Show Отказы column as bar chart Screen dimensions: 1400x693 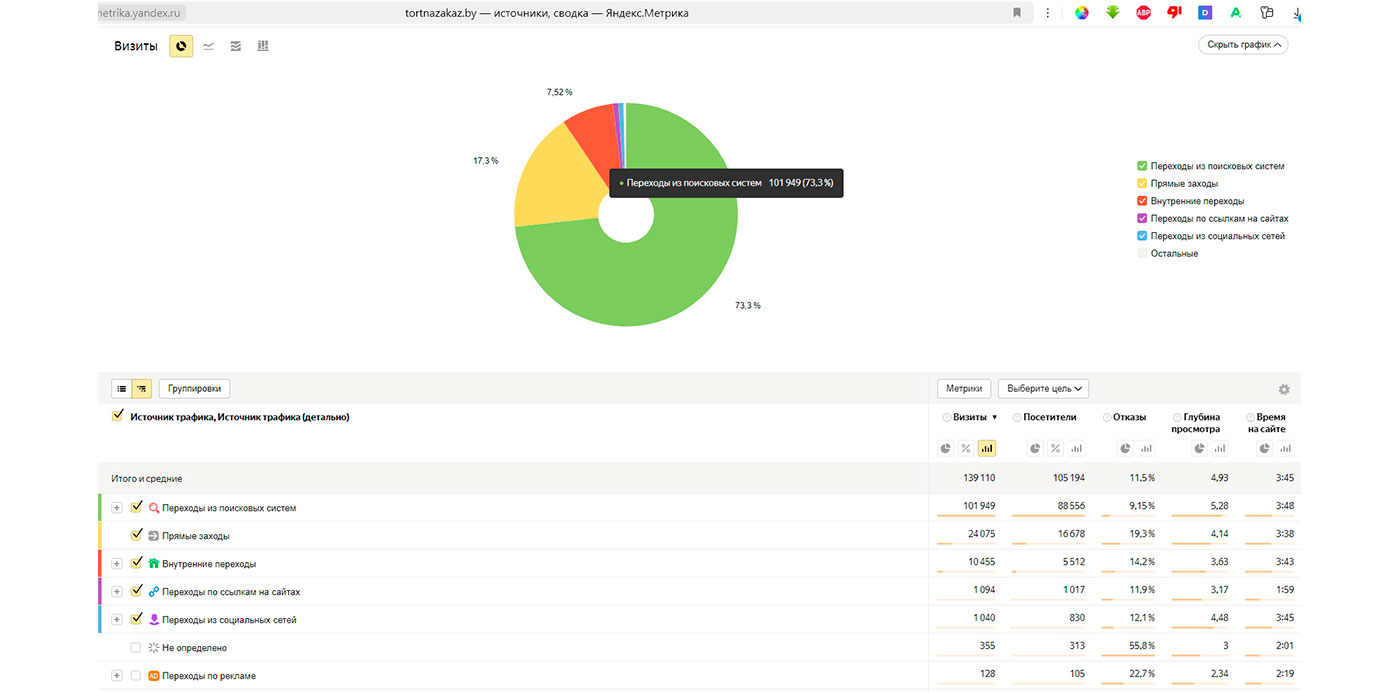click(x=1146, y=448)
